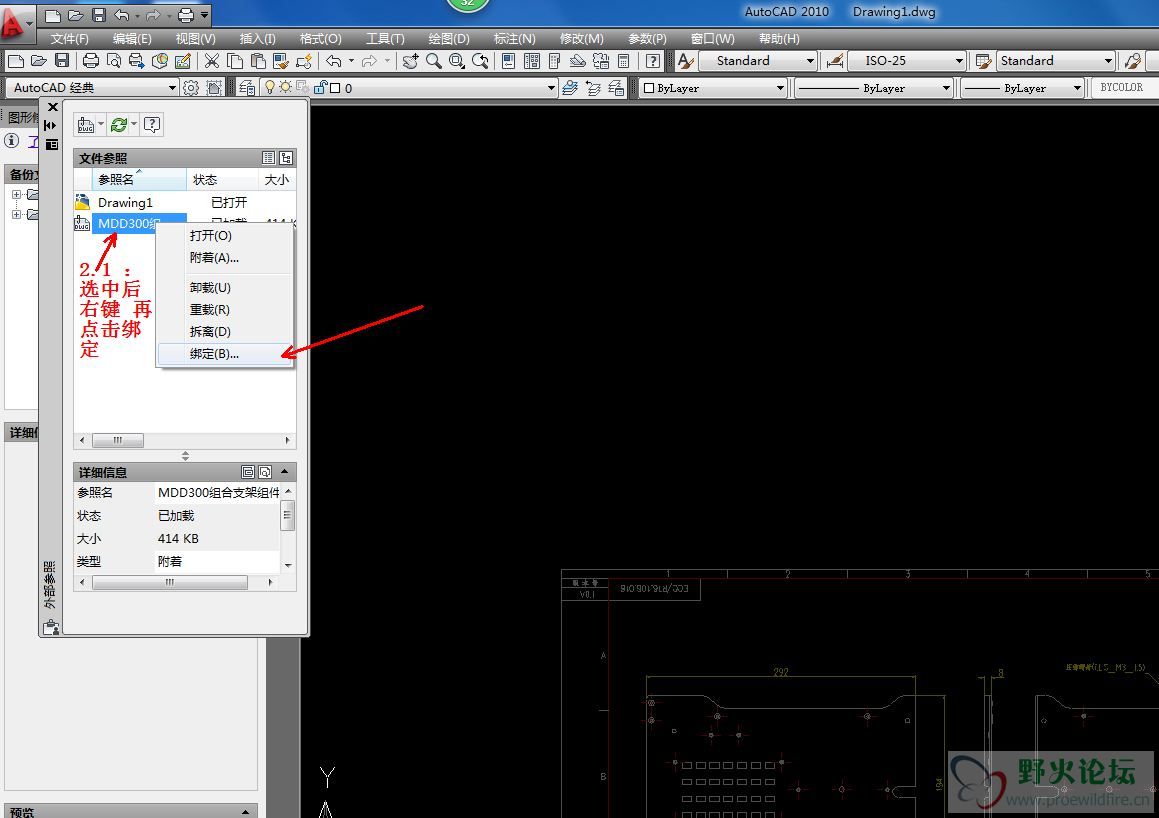Image resolution: width=1159 pixels, height=818 pixels.
Task: Switch file references to list view
Action: click(x=268, y=157)
